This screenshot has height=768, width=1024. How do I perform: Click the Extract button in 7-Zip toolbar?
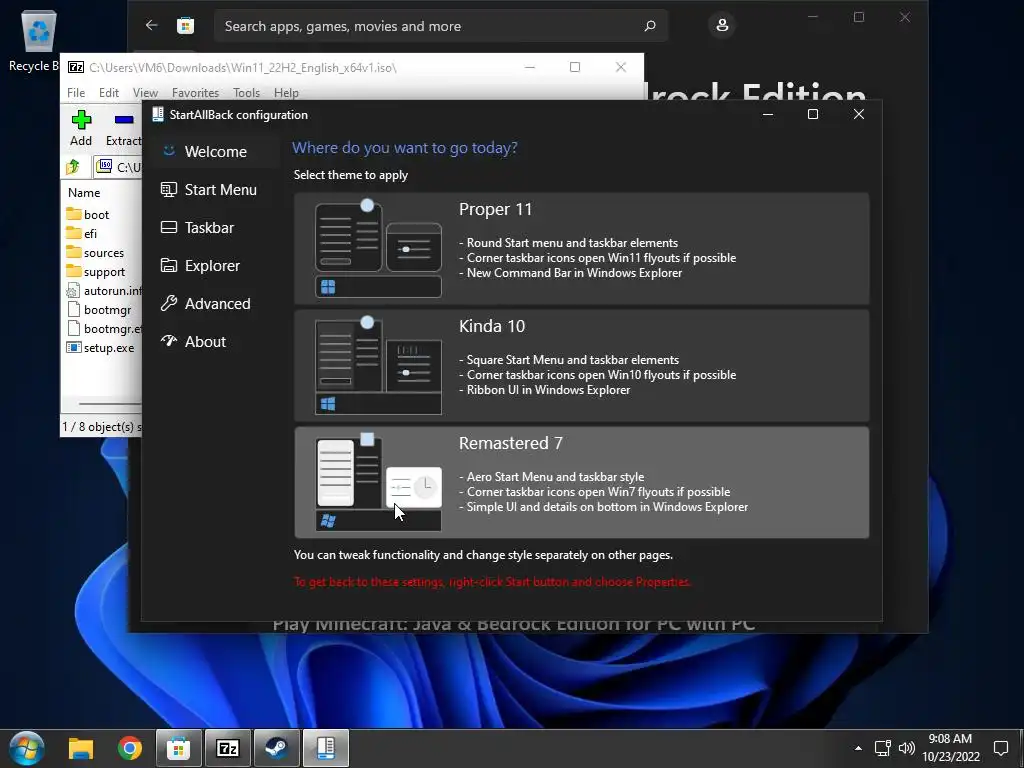click(x=123, y=128)
